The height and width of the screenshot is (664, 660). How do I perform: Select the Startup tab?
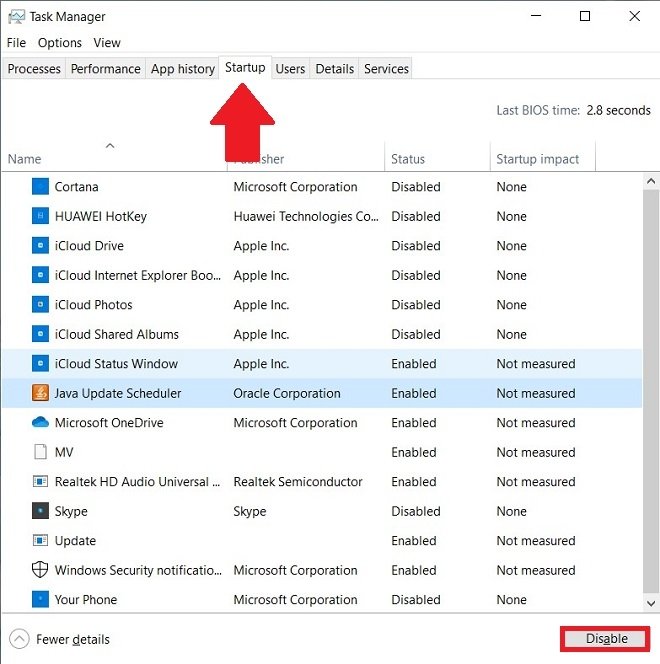[245, 67]
